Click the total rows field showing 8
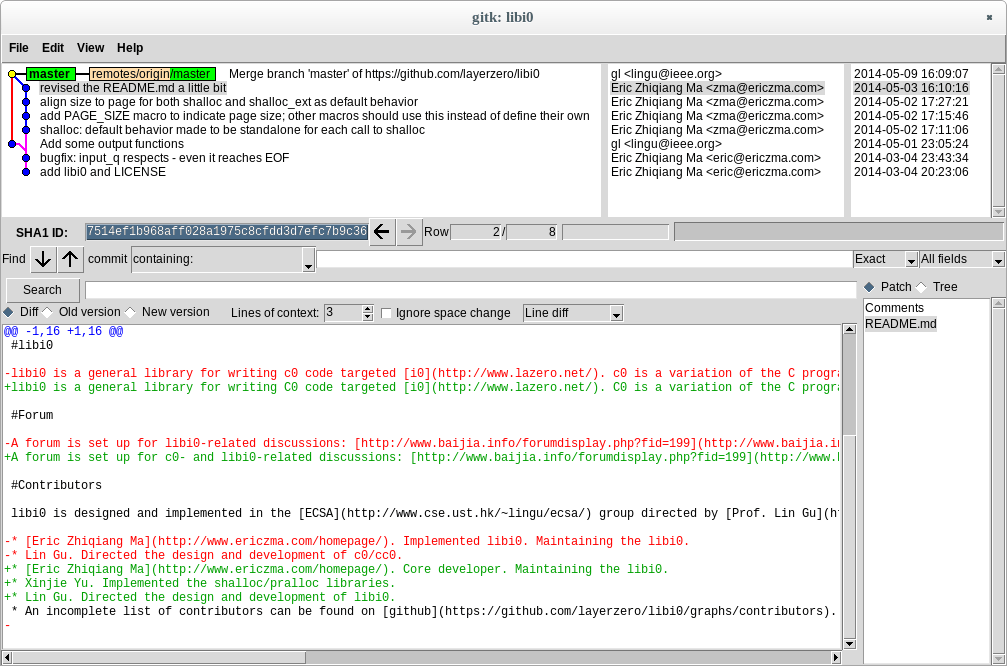 pos(532,232)
